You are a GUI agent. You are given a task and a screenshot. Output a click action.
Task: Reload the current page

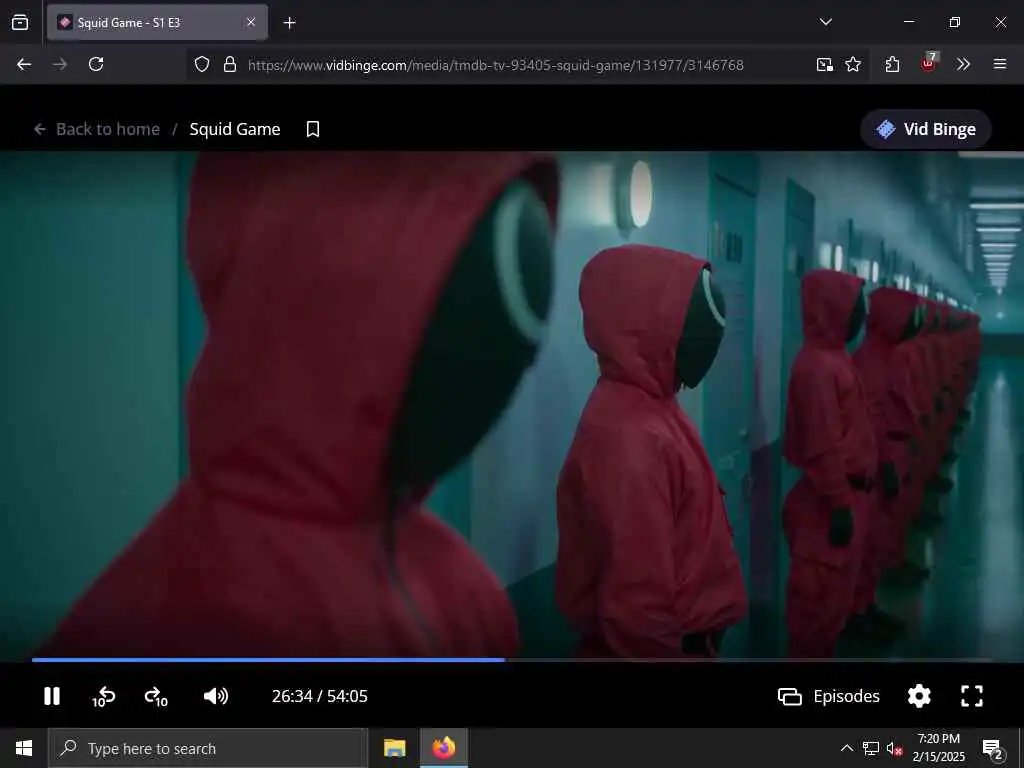pos(96,64)
